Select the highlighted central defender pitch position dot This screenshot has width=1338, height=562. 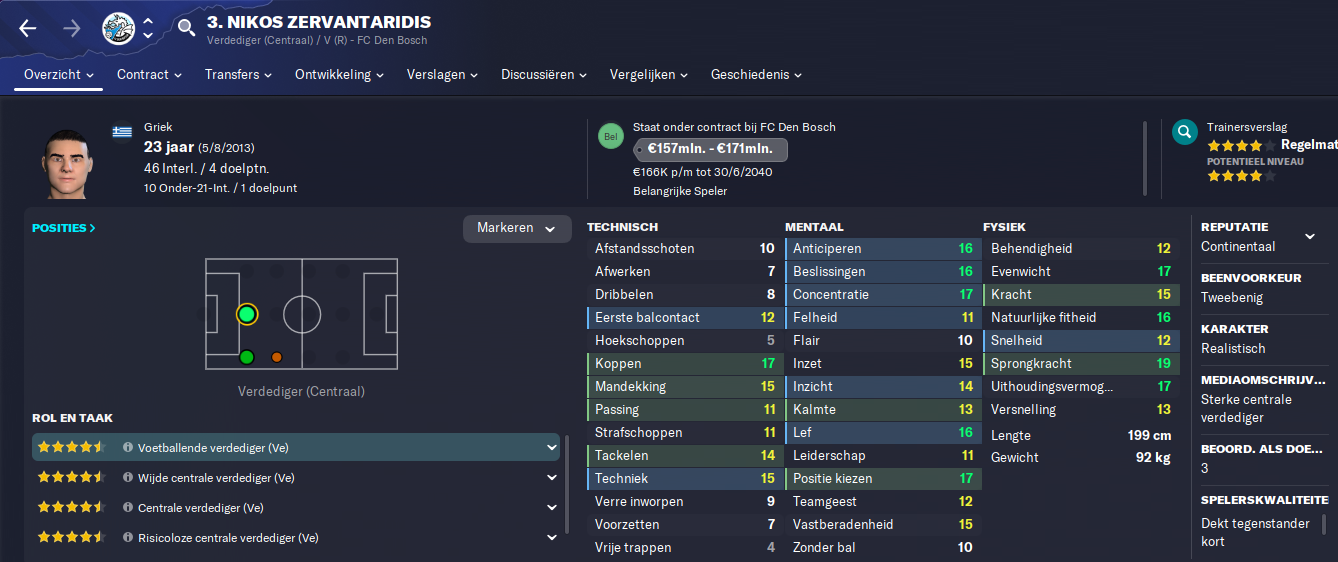pos(247,314)
